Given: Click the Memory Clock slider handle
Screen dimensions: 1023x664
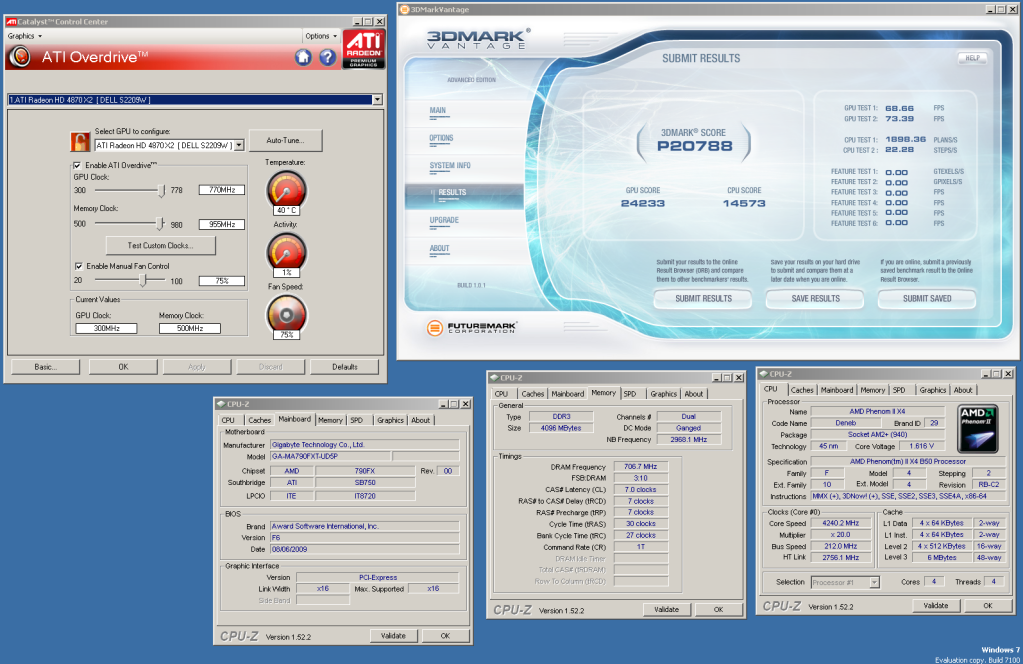Looking at the screenshot, I should (160, 223).
